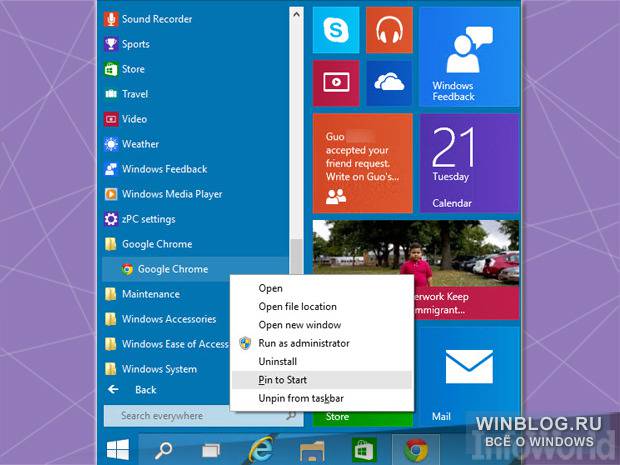Open the red Video tile
620x465 pixels.
pyautogui.click(x=336, y=83)
